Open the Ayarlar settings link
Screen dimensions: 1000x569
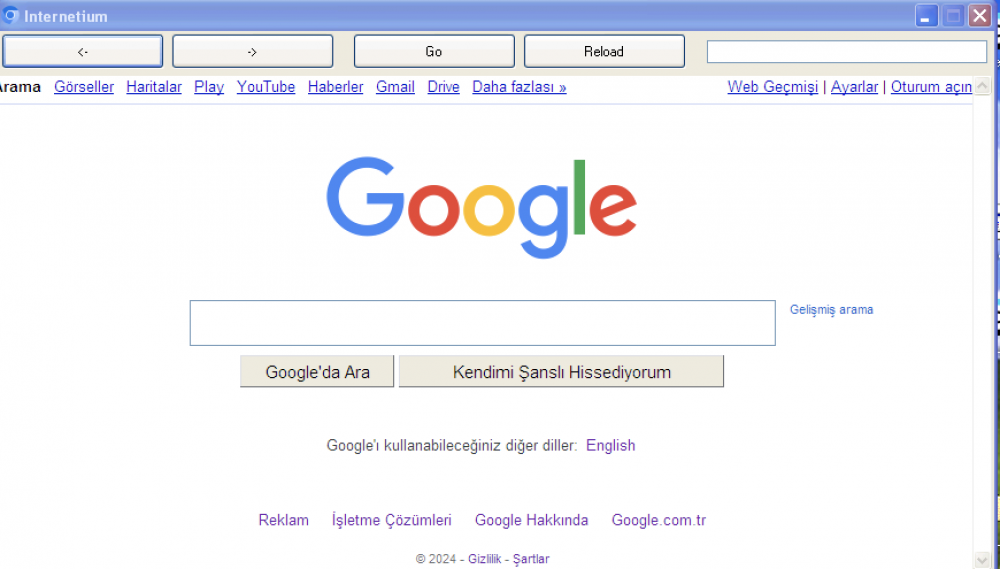click(x=854, y=87)
